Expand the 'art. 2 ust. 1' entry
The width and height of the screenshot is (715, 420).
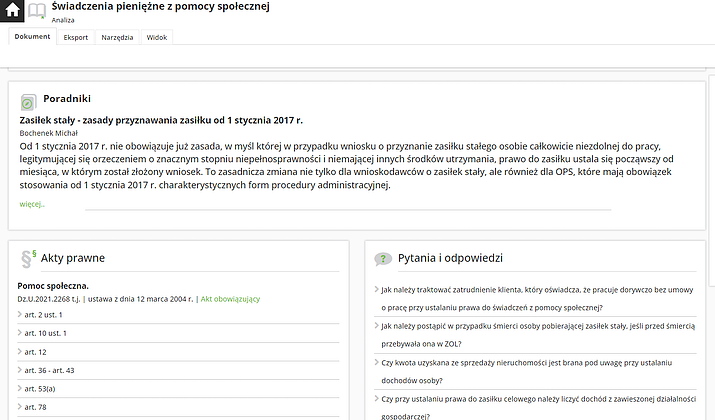pos(46,314)
